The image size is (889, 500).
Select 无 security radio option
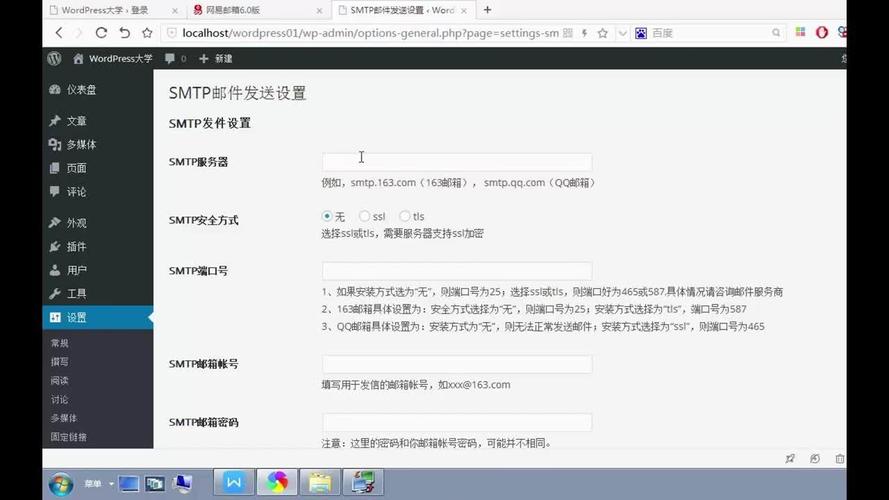pyautogui.click(x=327, y=216)
